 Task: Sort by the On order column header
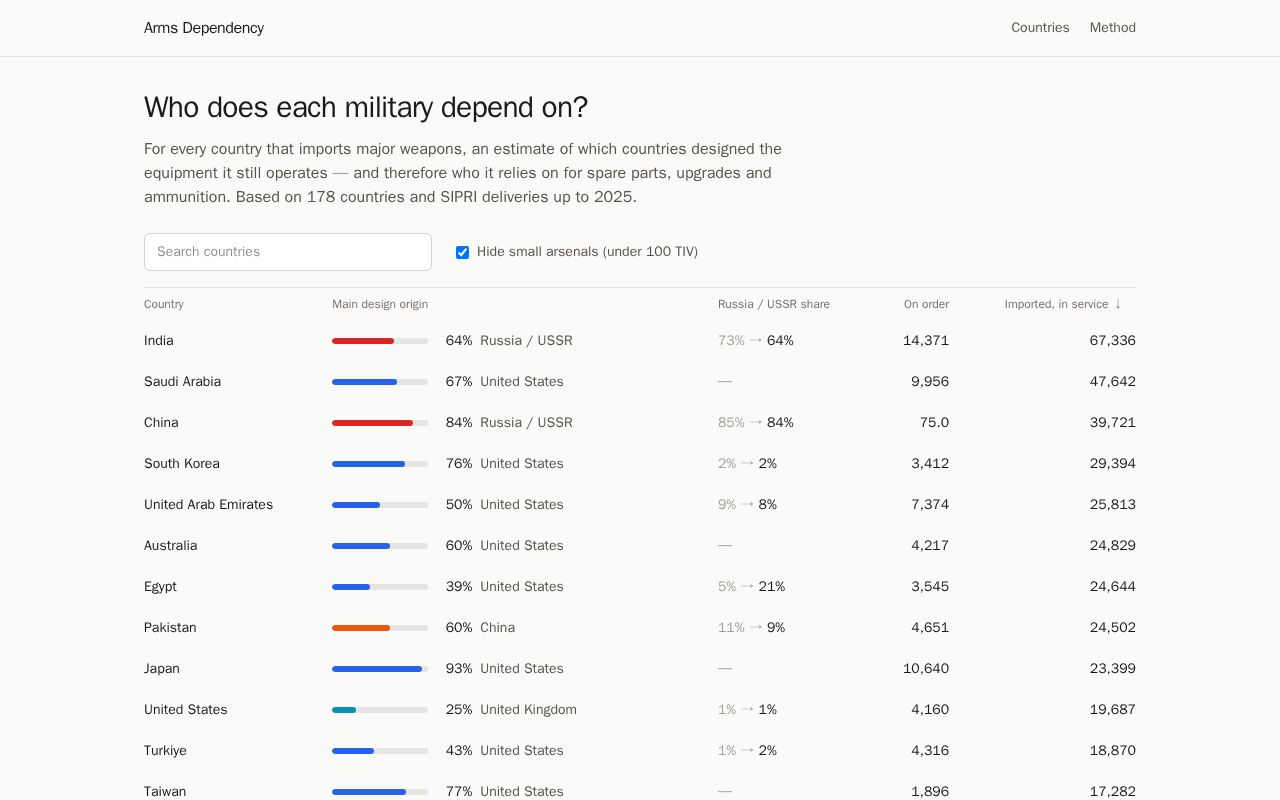coord(926,304)
